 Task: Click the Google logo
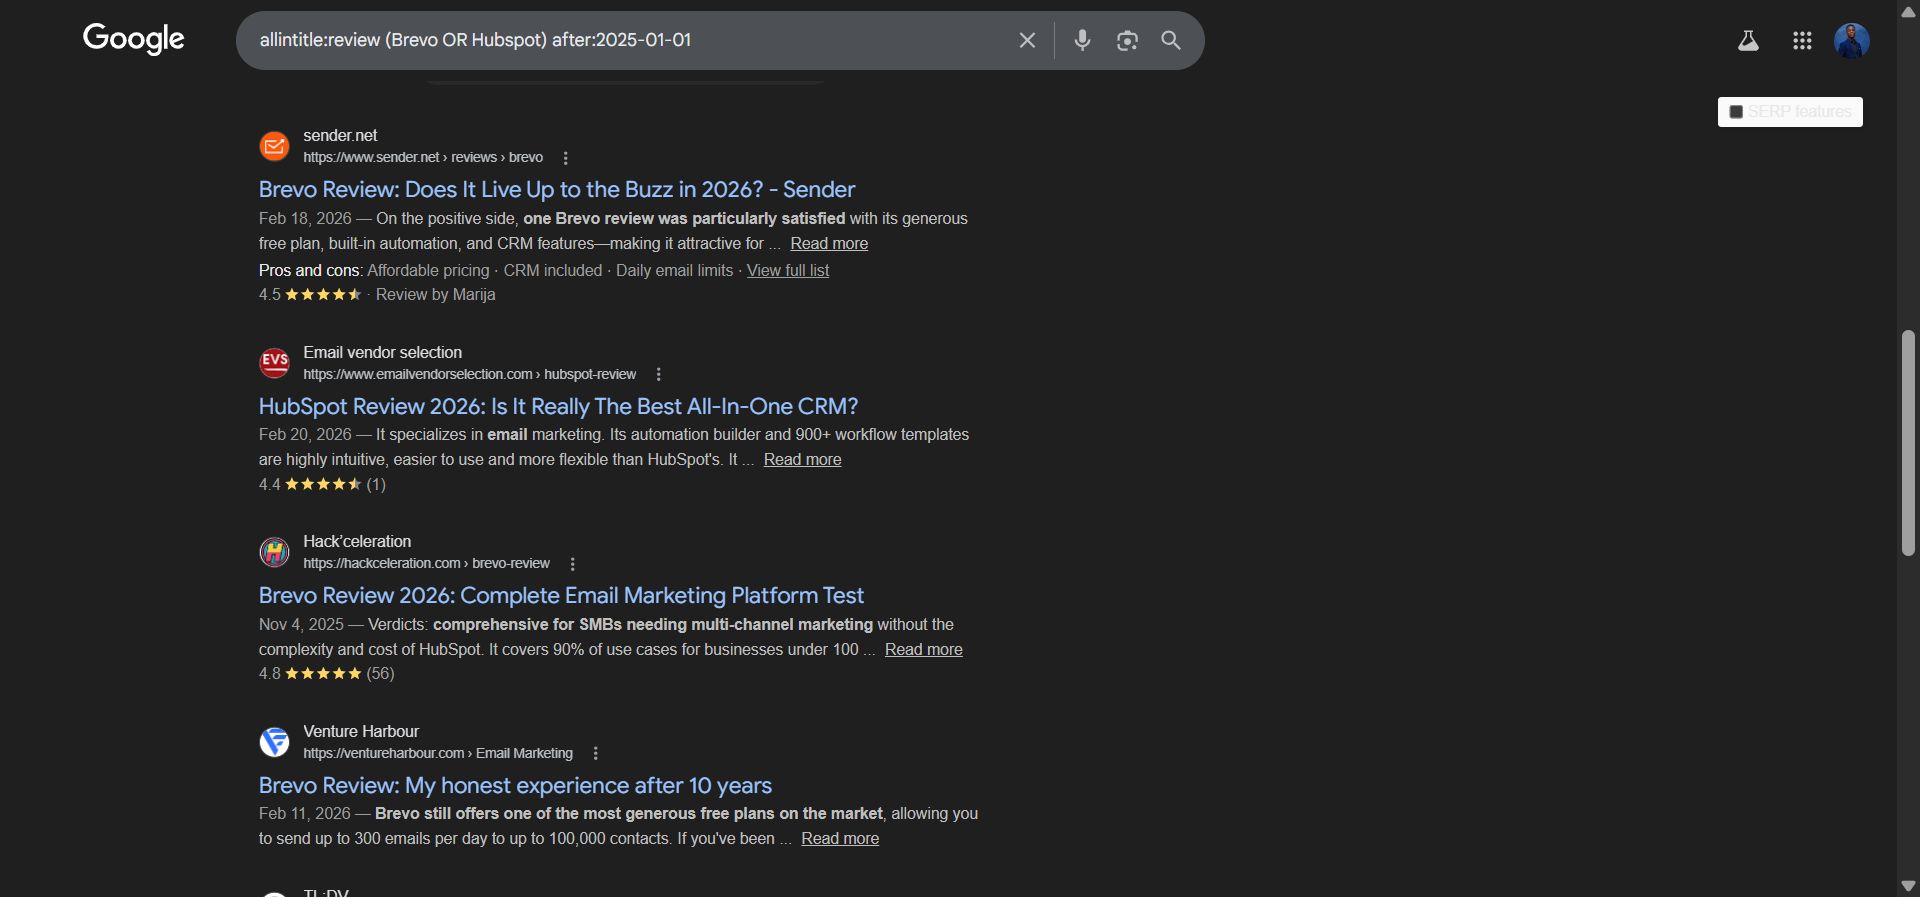pos(134,39)
